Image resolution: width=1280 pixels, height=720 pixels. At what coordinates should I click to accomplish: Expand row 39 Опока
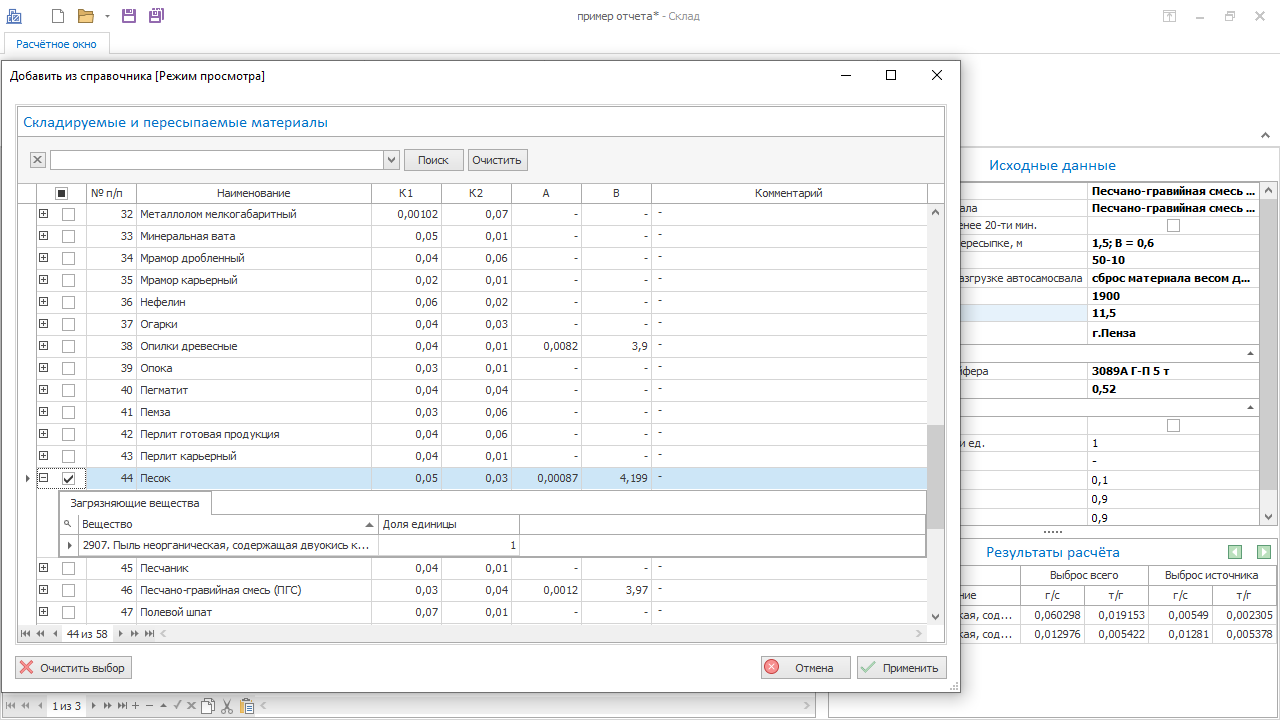pos(43,368)
